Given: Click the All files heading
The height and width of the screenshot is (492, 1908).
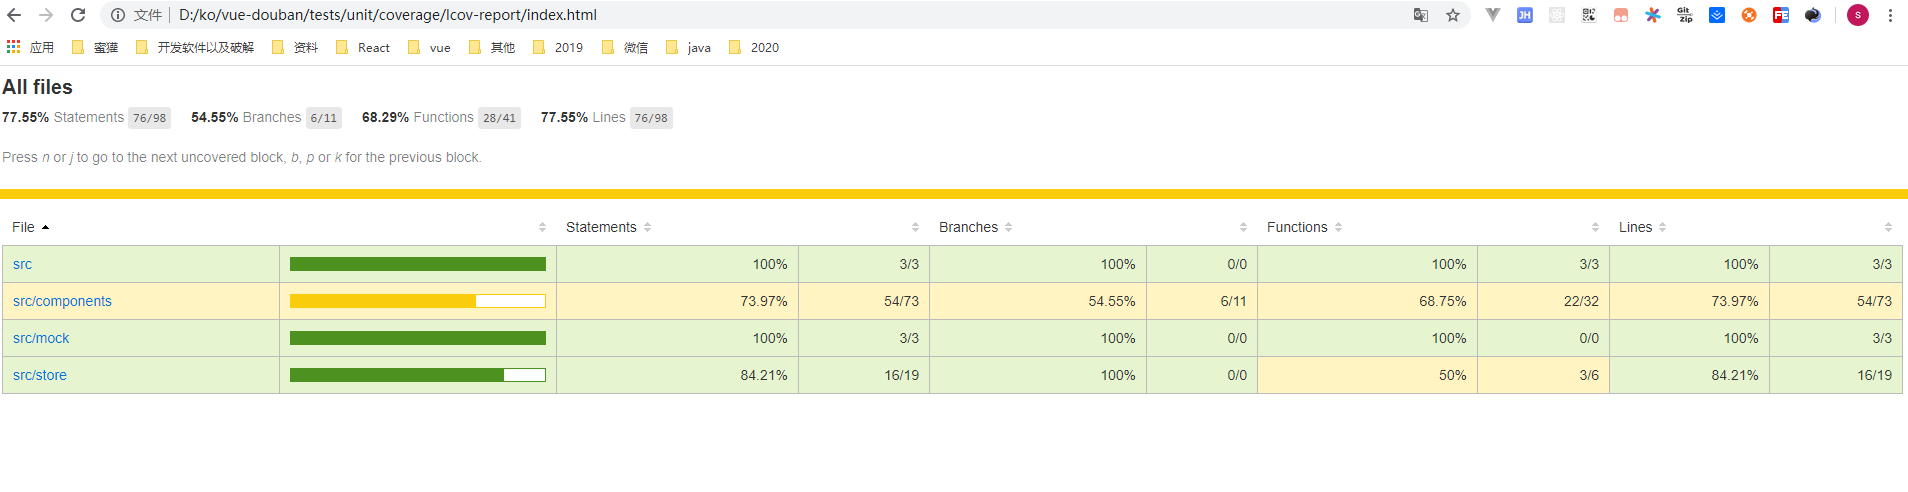Looking at the screenshot, I should (x=37, y=87).
